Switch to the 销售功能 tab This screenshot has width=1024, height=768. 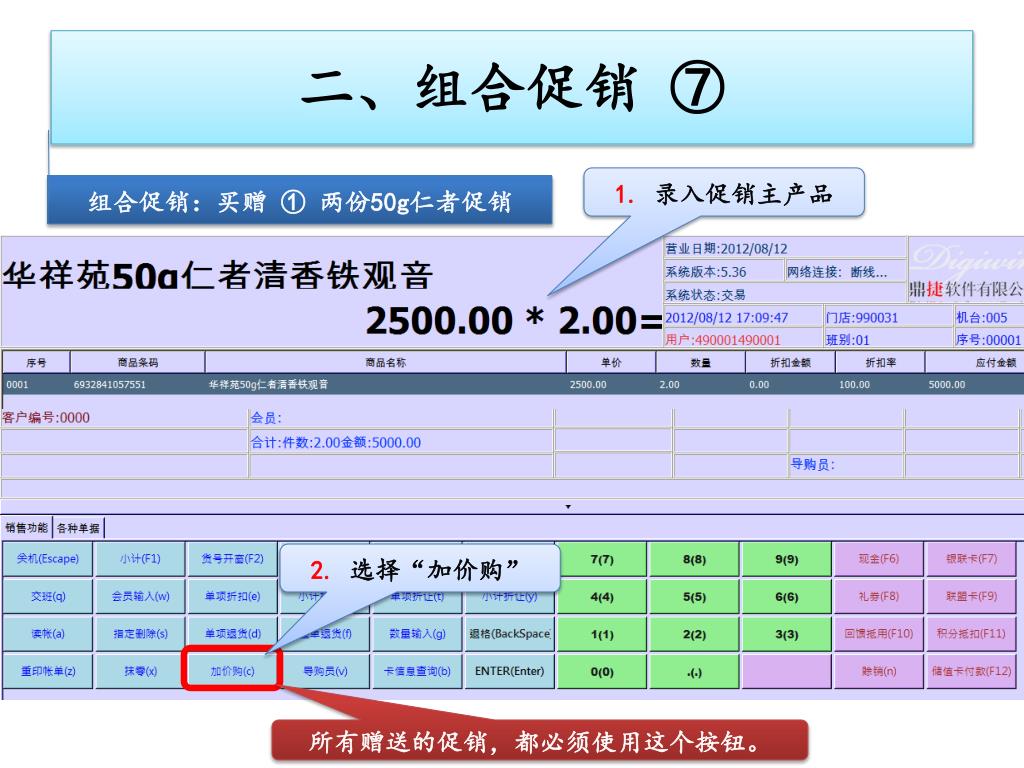[x=27, y=527]
